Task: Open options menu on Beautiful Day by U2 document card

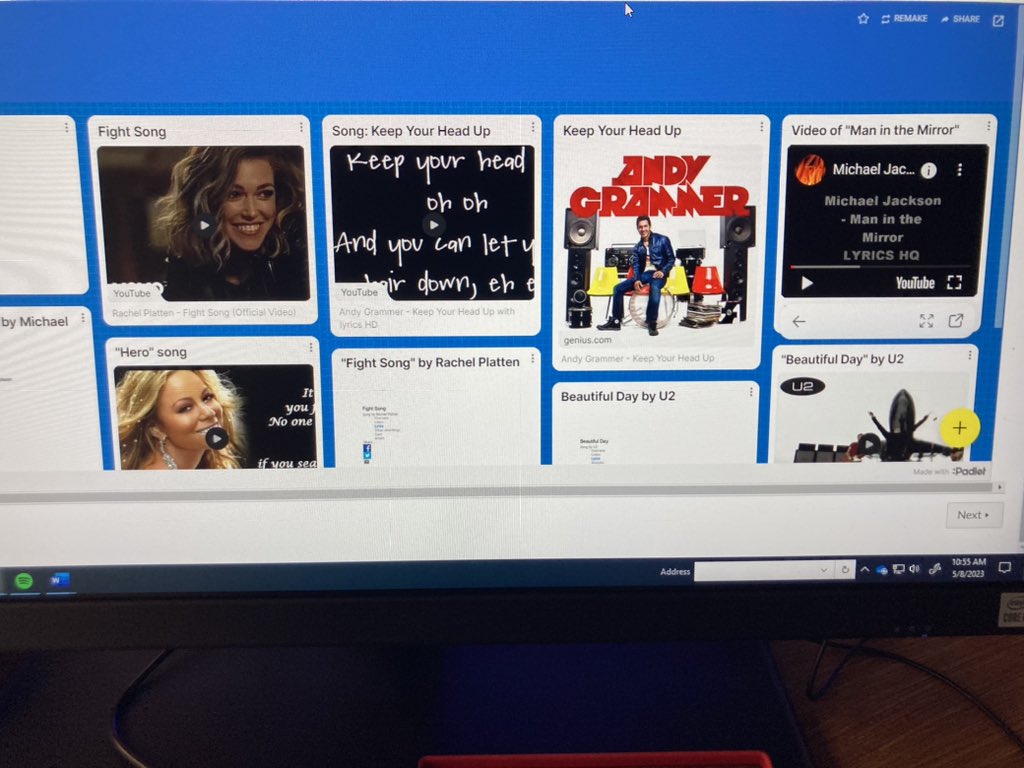Action: point(751,391)
